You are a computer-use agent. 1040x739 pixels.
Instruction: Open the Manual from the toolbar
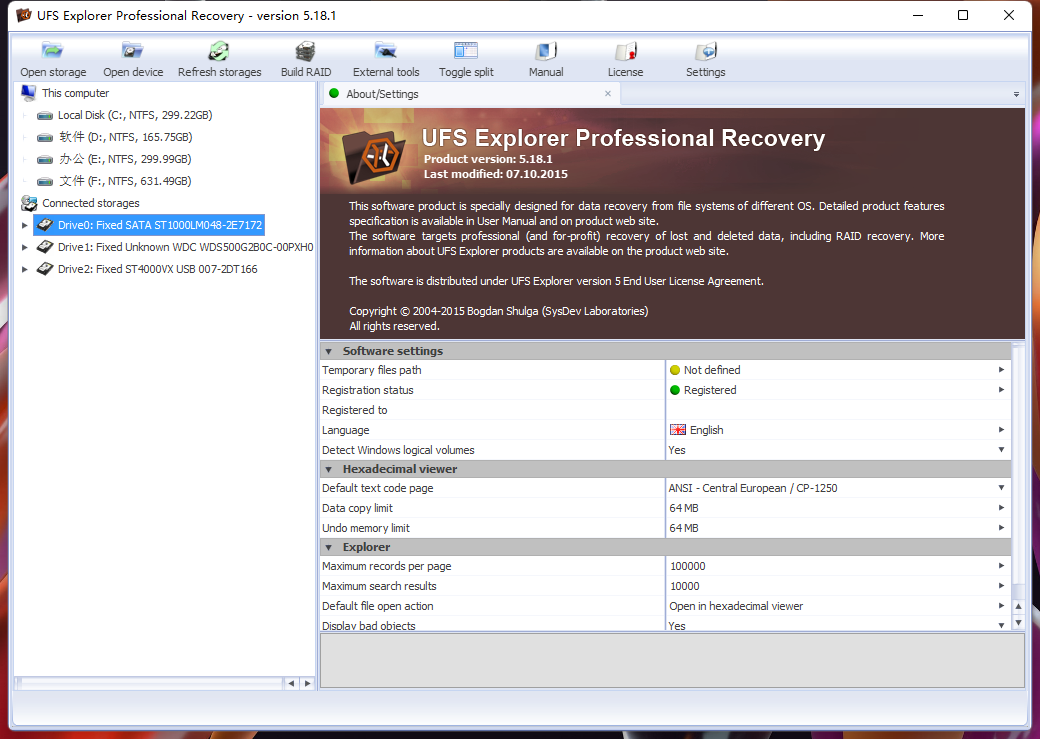pos(546,51)
